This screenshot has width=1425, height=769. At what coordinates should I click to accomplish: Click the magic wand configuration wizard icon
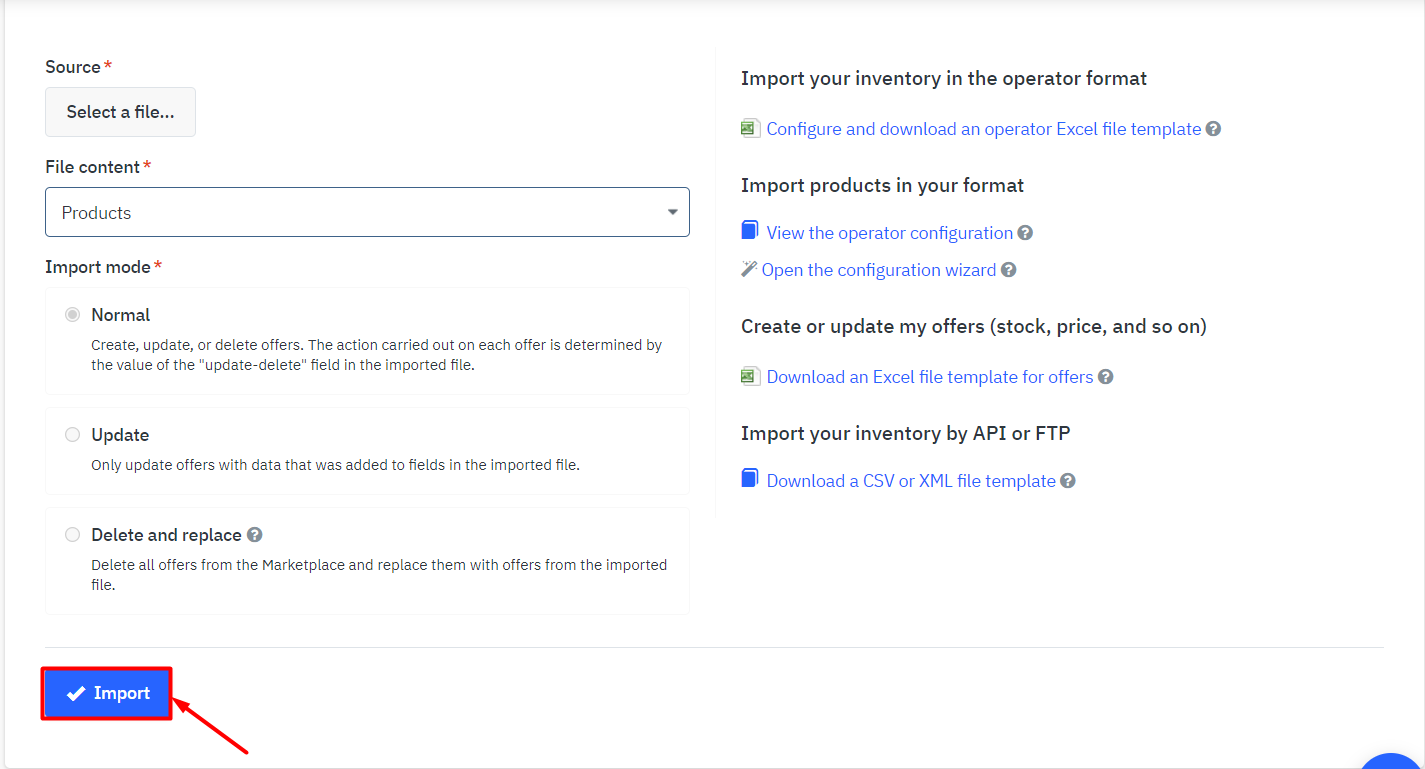pos(749,269)
